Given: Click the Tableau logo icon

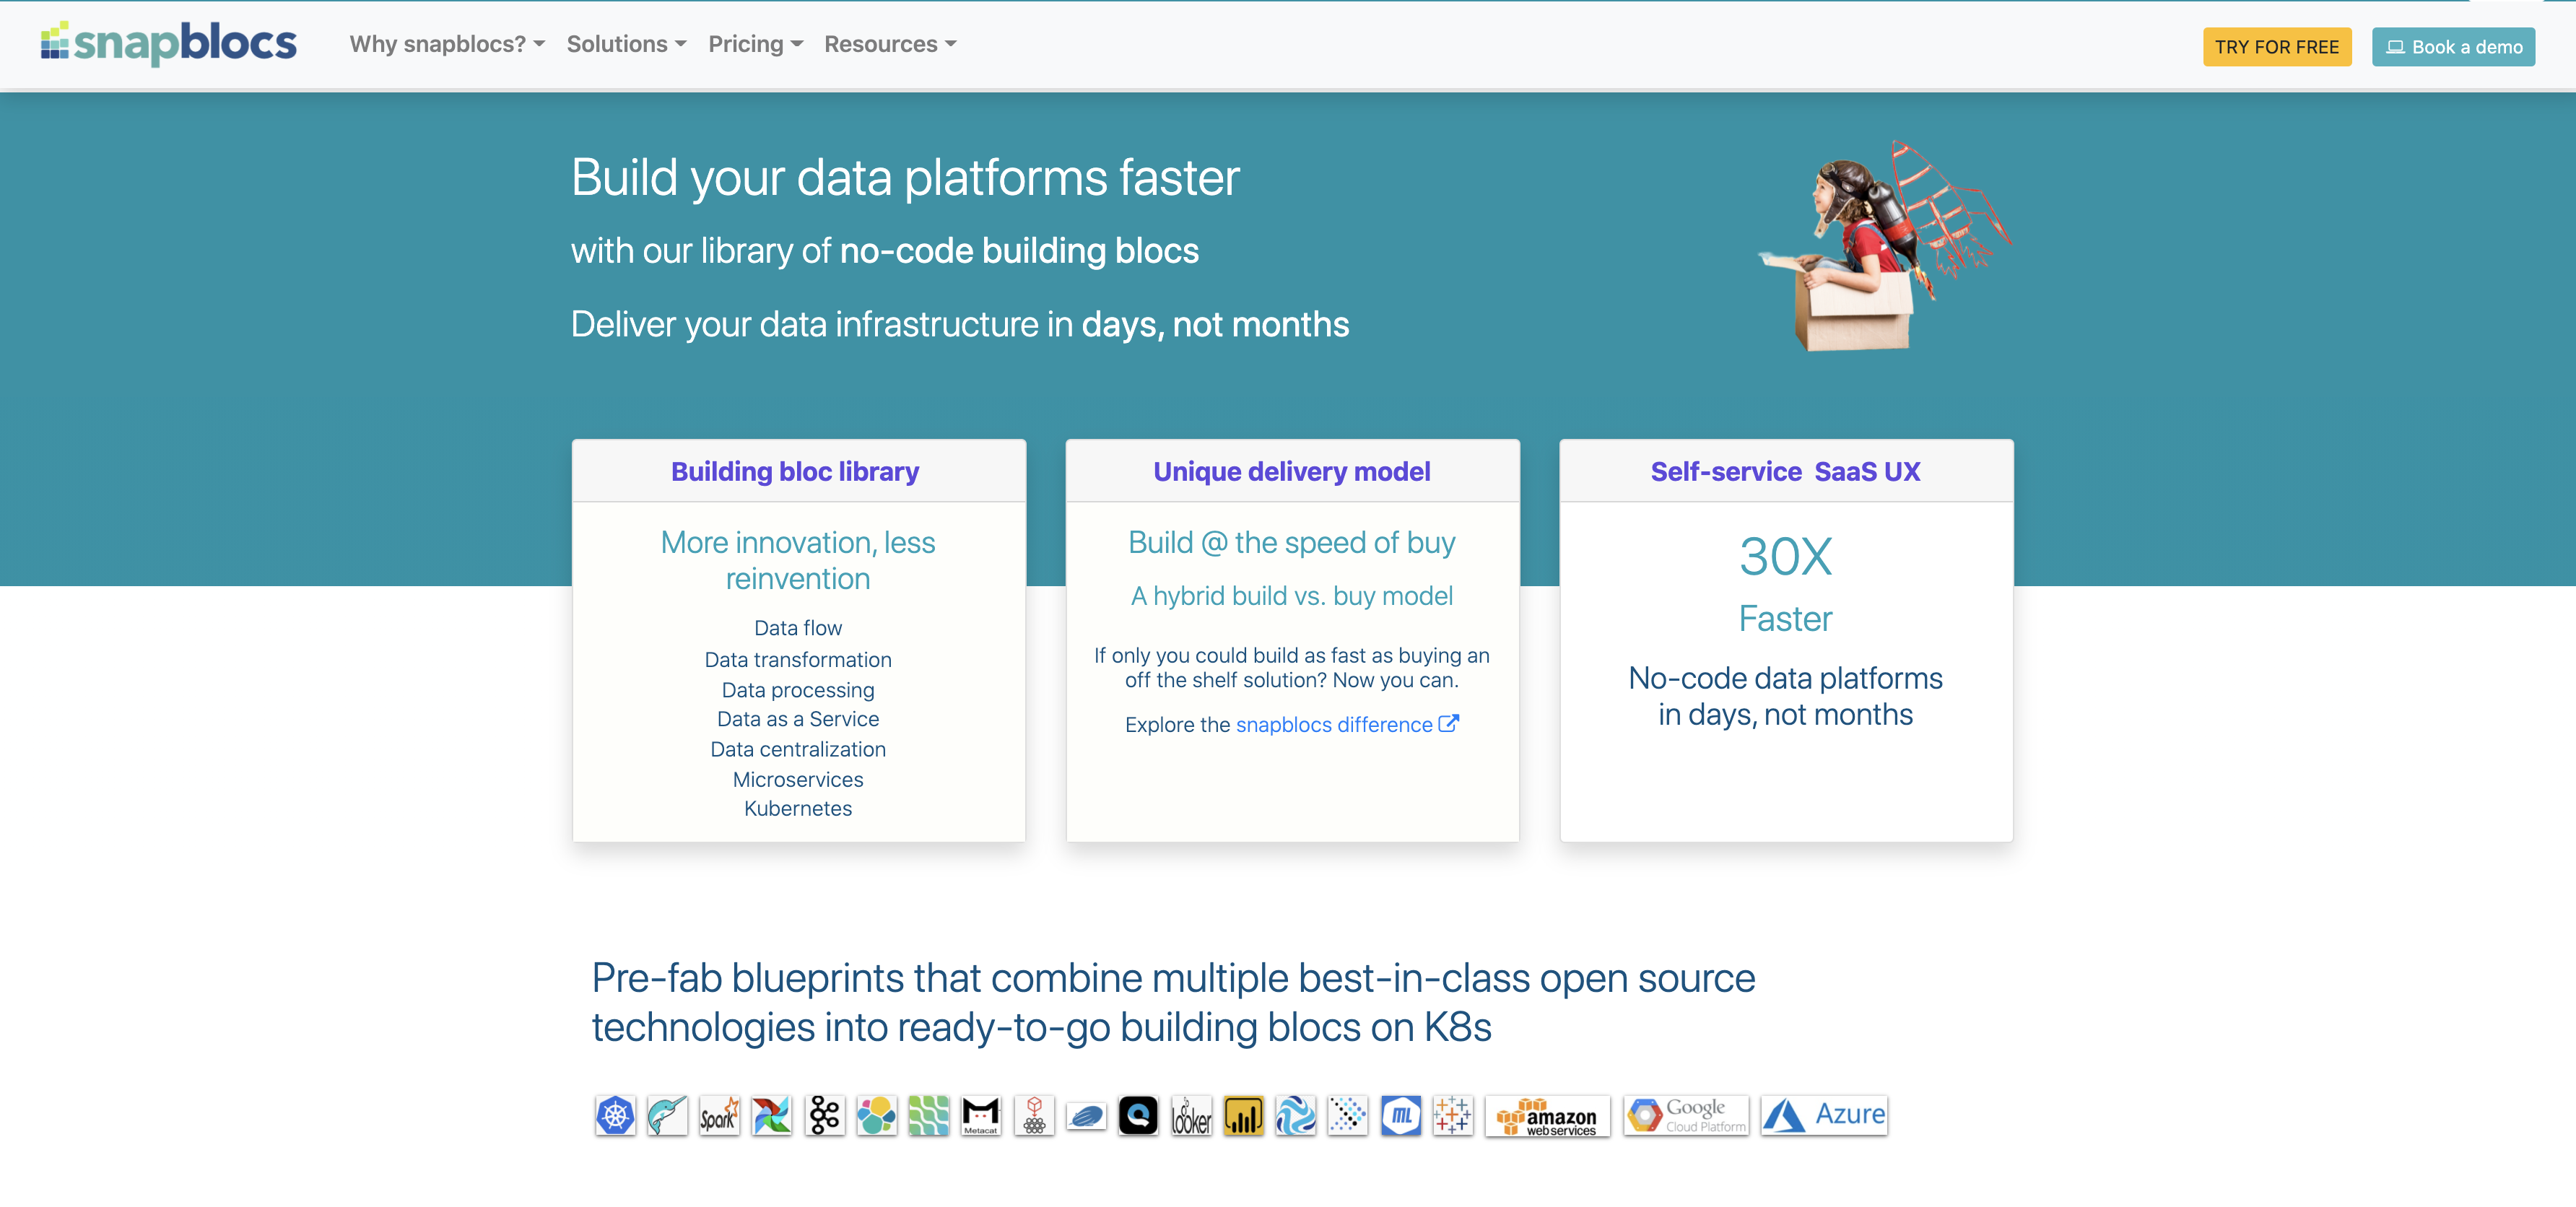Looking at the screenshot, I should pos(1452,1115).
